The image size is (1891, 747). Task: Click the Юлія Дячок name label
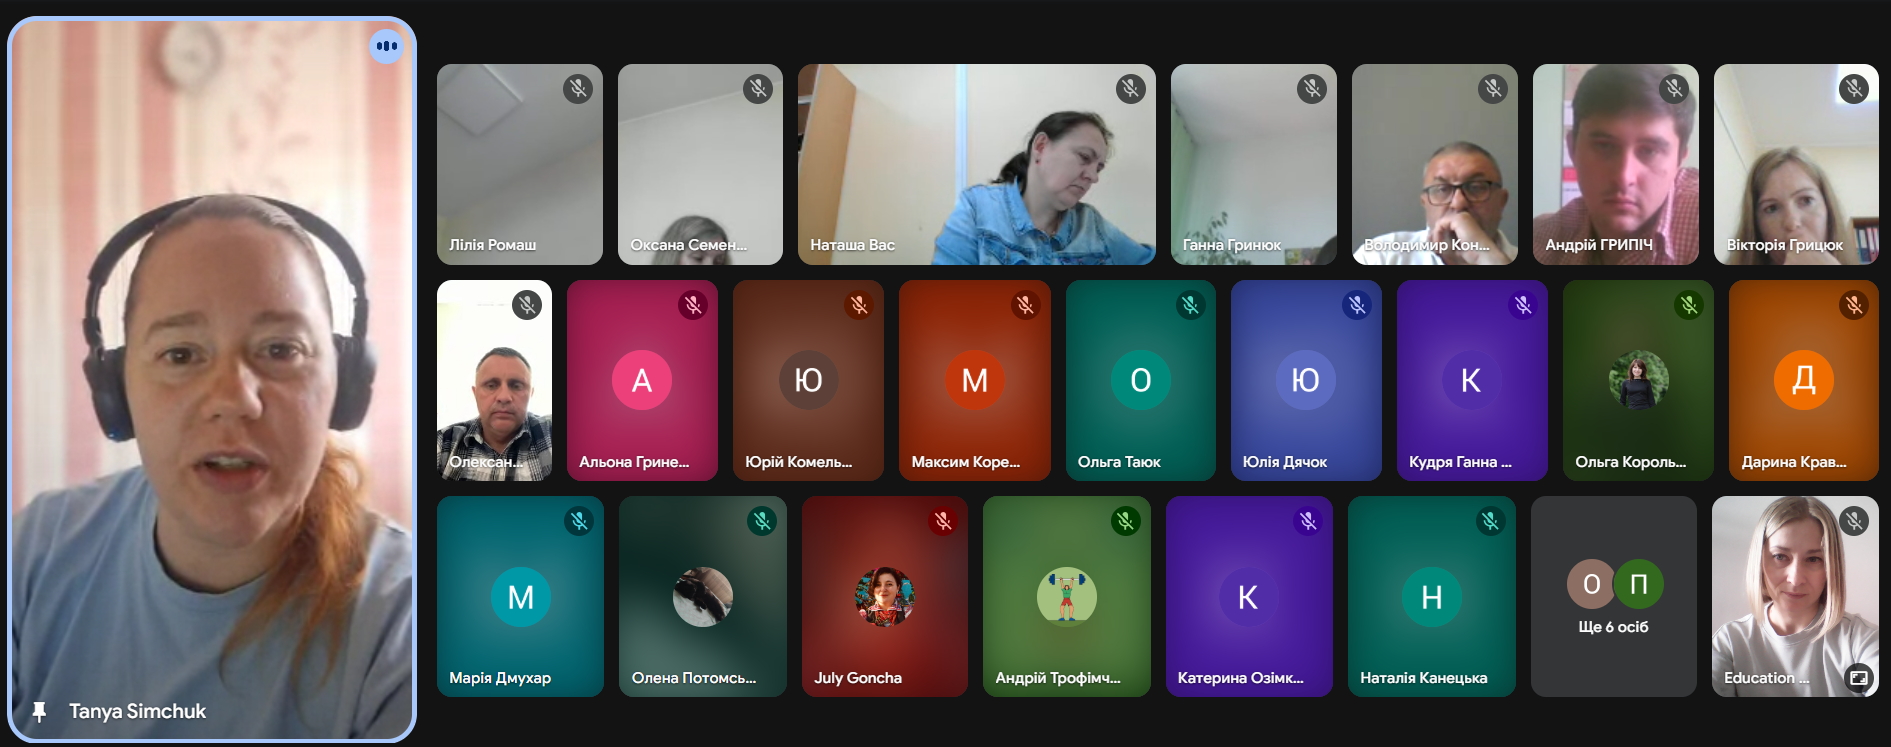(1284, 462)
